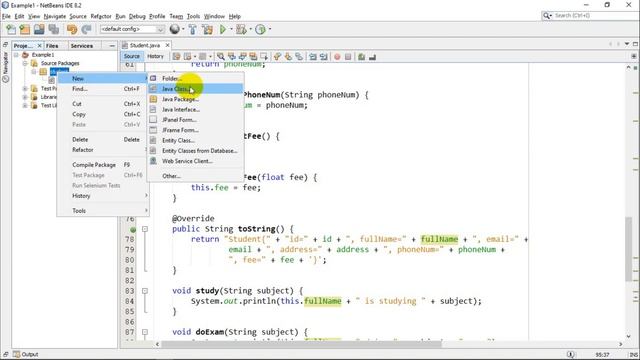Image resolution: width=640 pixels, height=360 pixels.
Task: Click the Source editor view button
Action: coord(131,56)
